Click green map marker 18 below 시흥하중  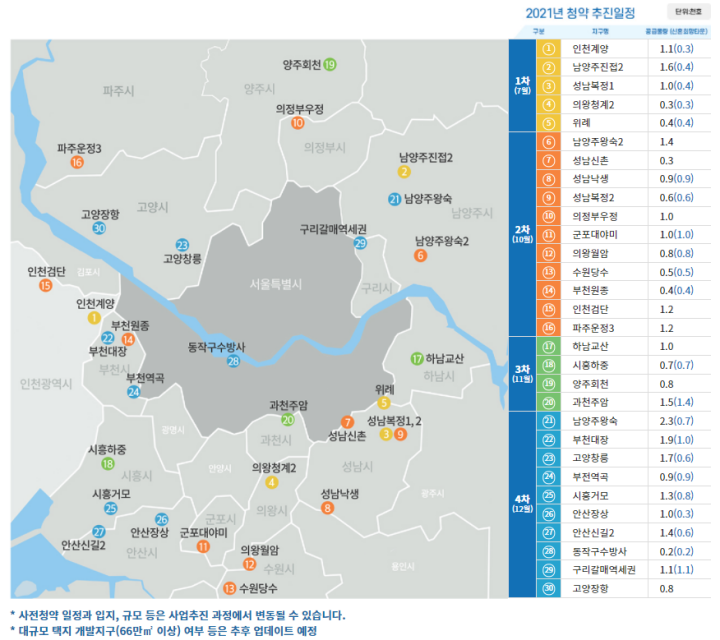[x=108, y=464]
